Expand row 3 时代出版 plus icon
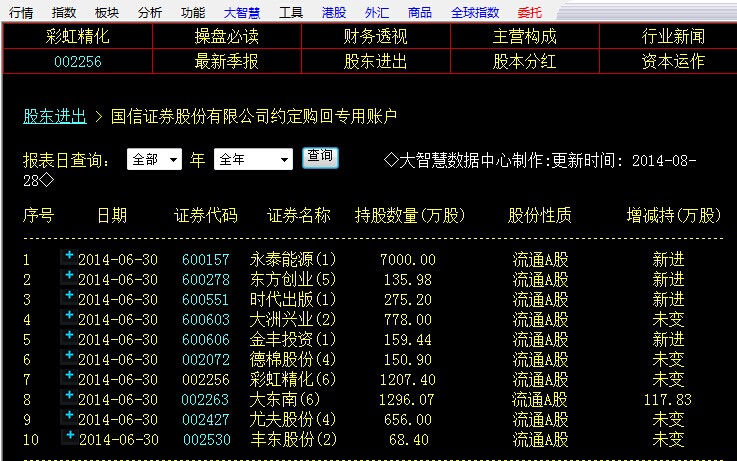 coord(69,295)
